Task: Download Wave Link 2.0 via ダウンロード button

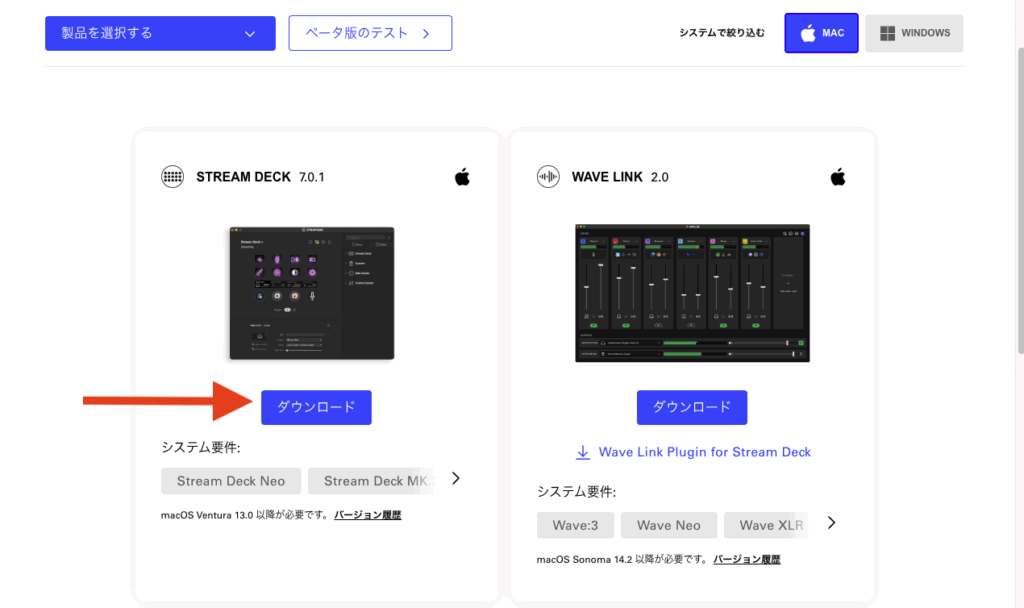Action: [x=692, y=408]
